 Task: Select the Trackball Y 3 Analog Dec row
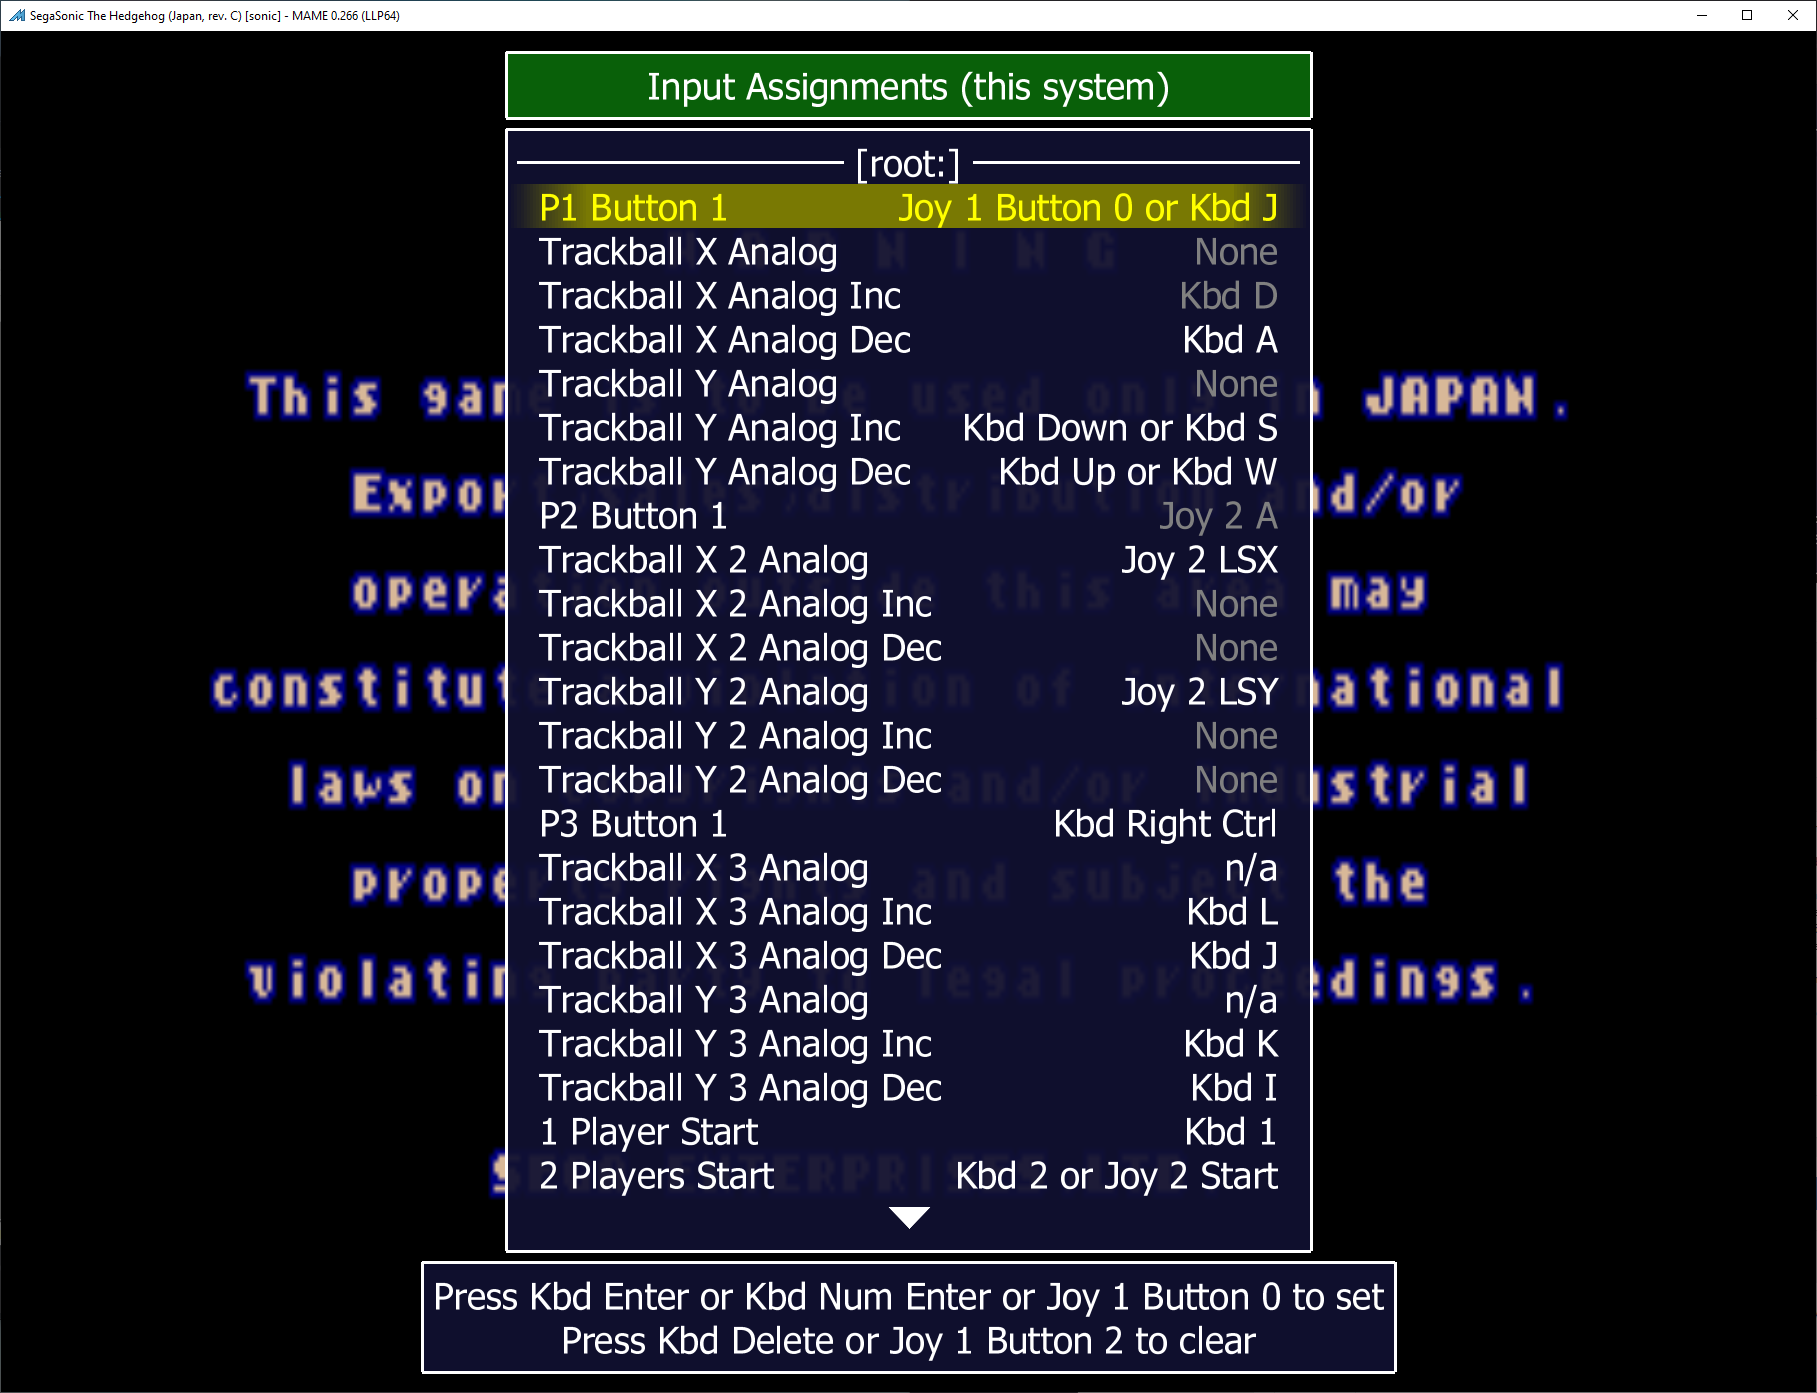tap(908, 1087)
